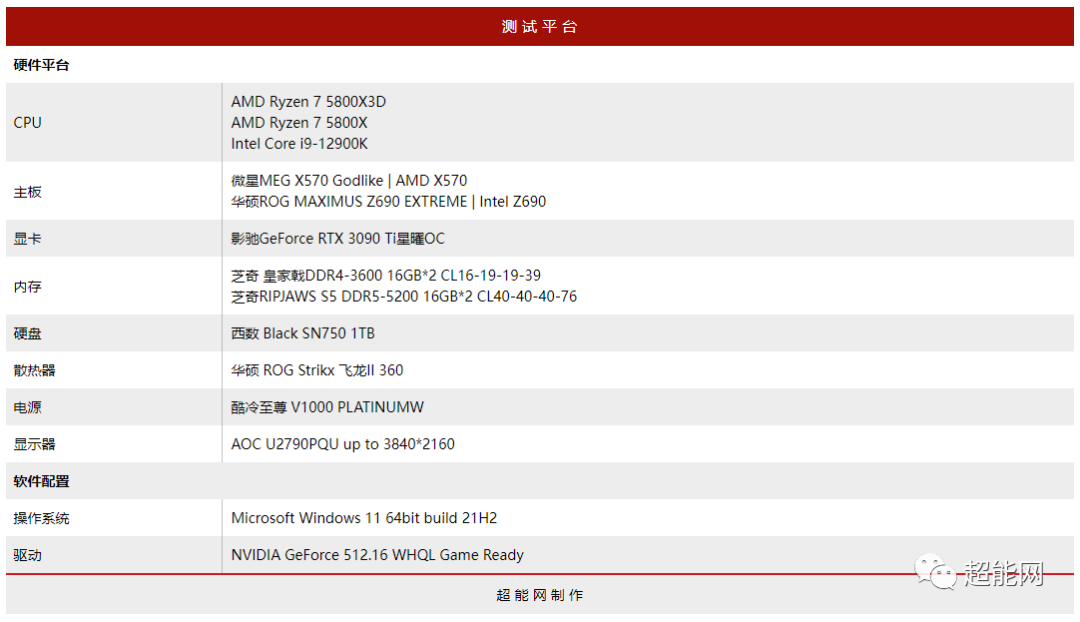Screen dimensions: 1080x622
Task: Select 影驰GeForce RTX 3090 Ti星曜OC text
Action: point(338,239)
